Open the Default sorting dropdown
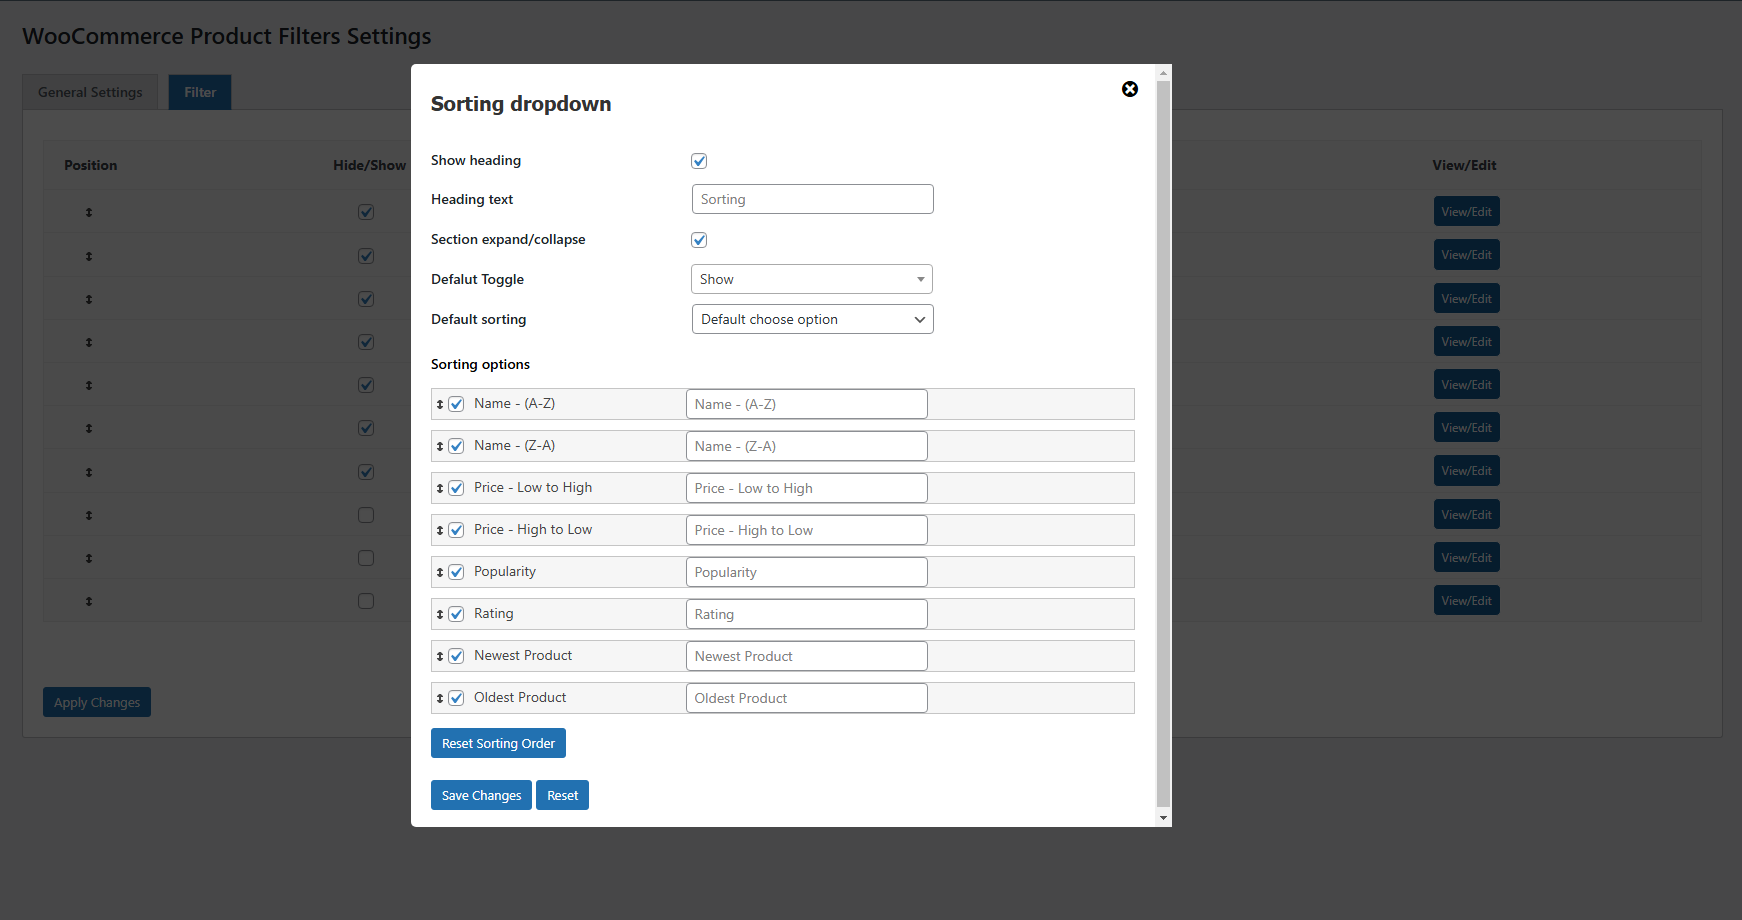 tap(812, 319)
